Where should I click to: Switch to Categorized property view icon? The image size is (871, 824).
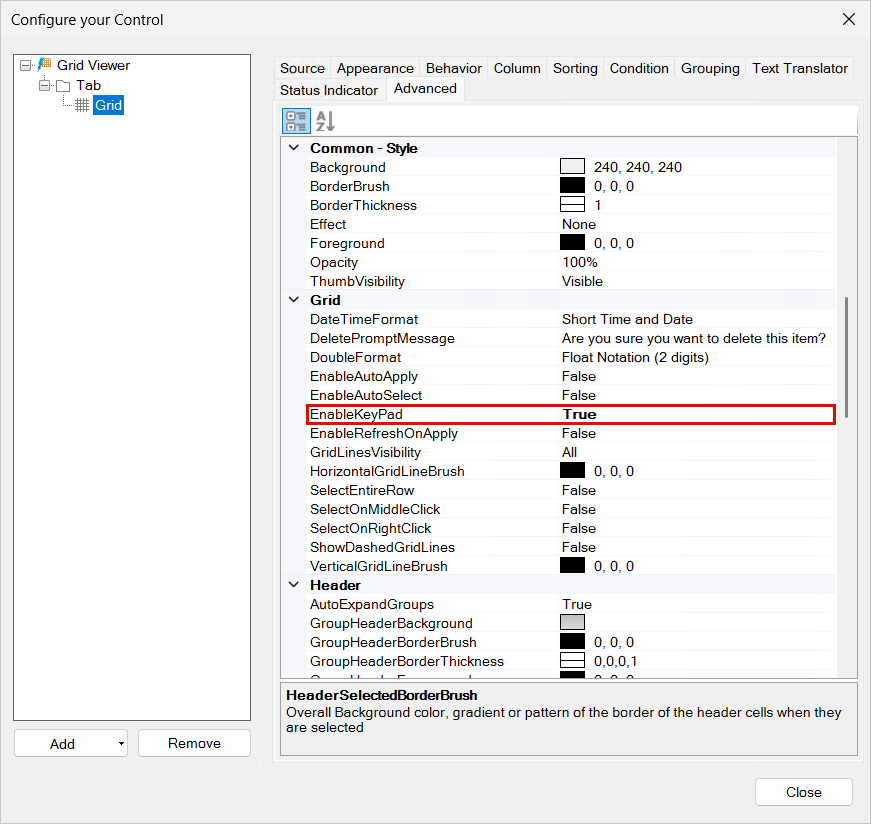pyautogui.click(x=296, y=121)
